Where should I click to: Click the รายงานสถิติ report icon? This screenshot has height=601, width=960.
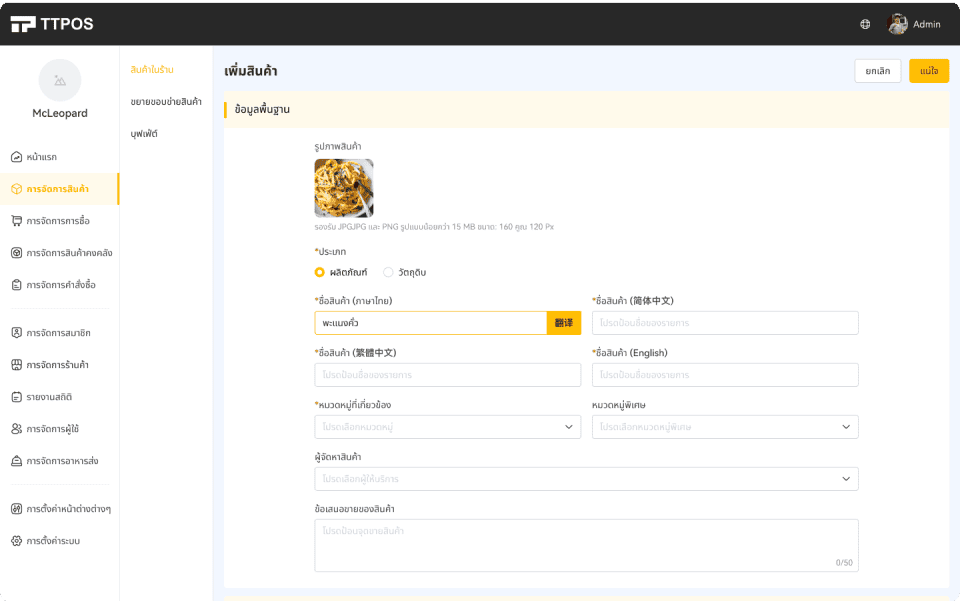tap(17, 397)
